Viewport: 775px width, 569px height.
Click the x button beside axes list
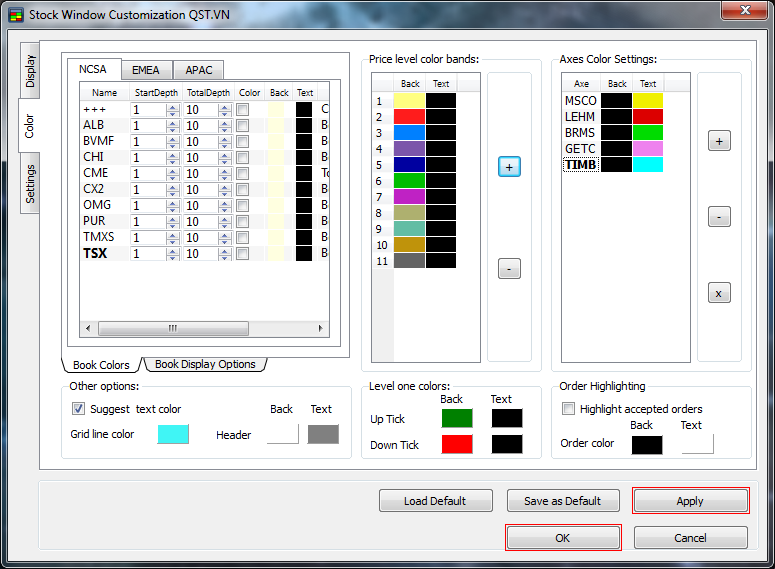coord(719,293)
